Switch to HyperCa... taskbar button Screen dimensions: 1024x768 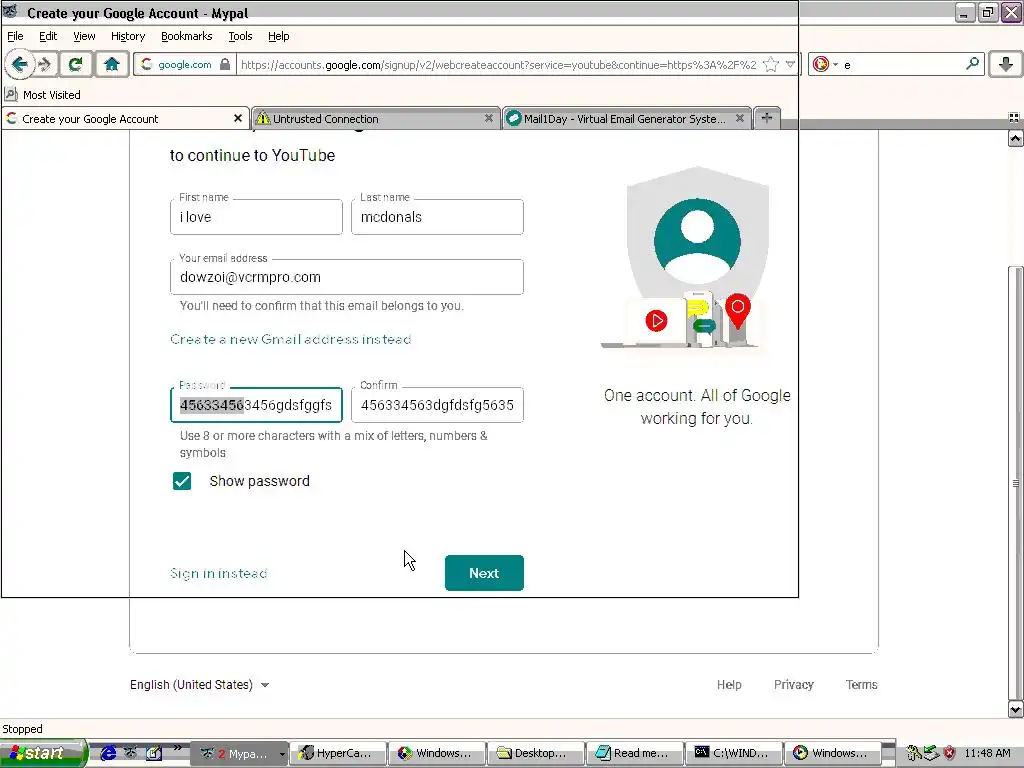(338, 753)
